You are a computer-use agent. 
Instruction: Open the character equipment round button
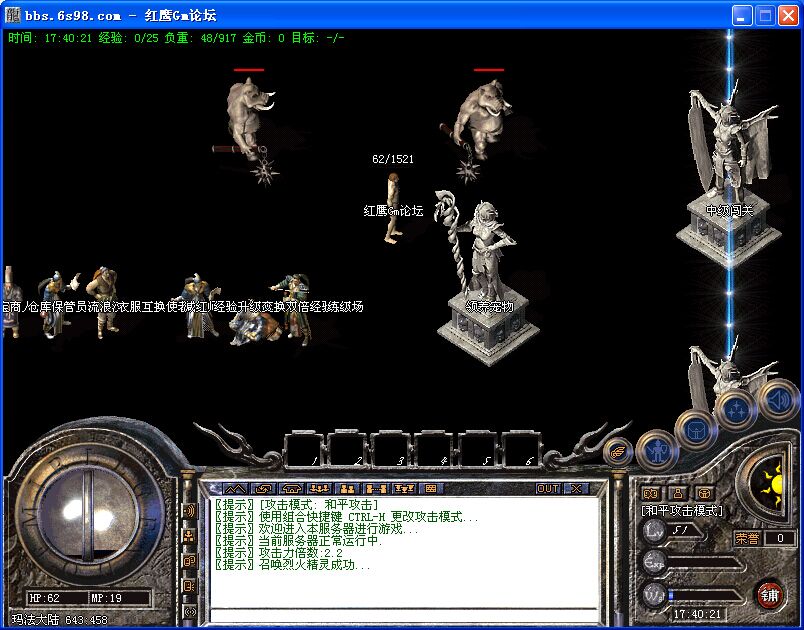[657, 451]
